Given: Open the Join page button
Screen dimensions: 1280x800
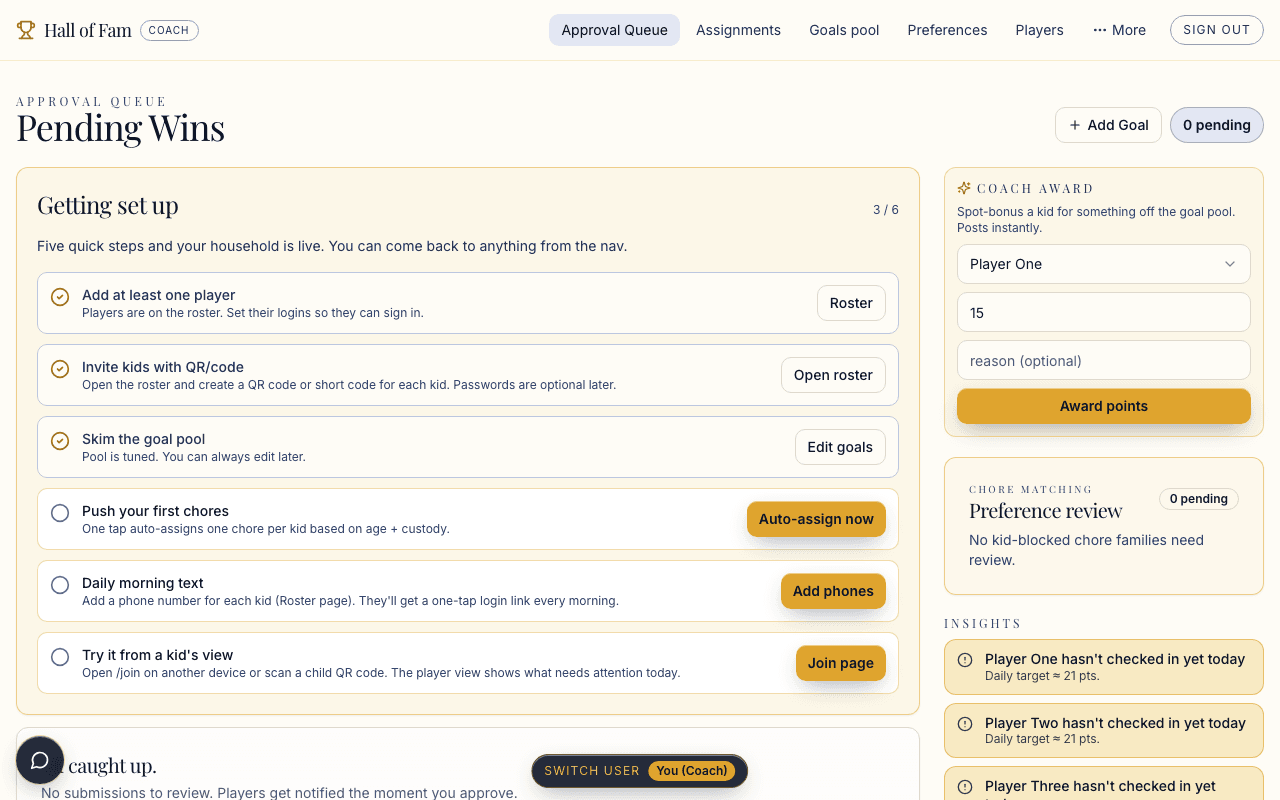Looking at the screenshot, I should tap(841, 663).
